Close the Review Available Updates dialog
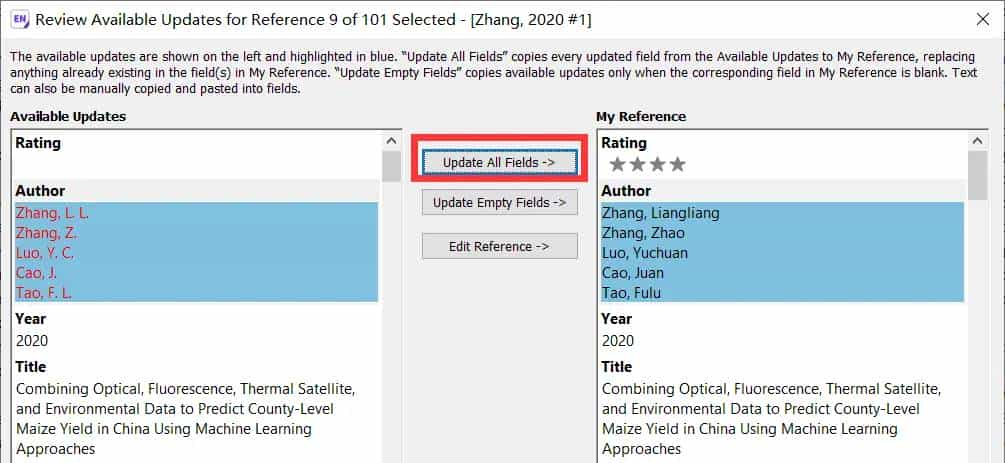The image size is (1005, 463). pos(982,19)
